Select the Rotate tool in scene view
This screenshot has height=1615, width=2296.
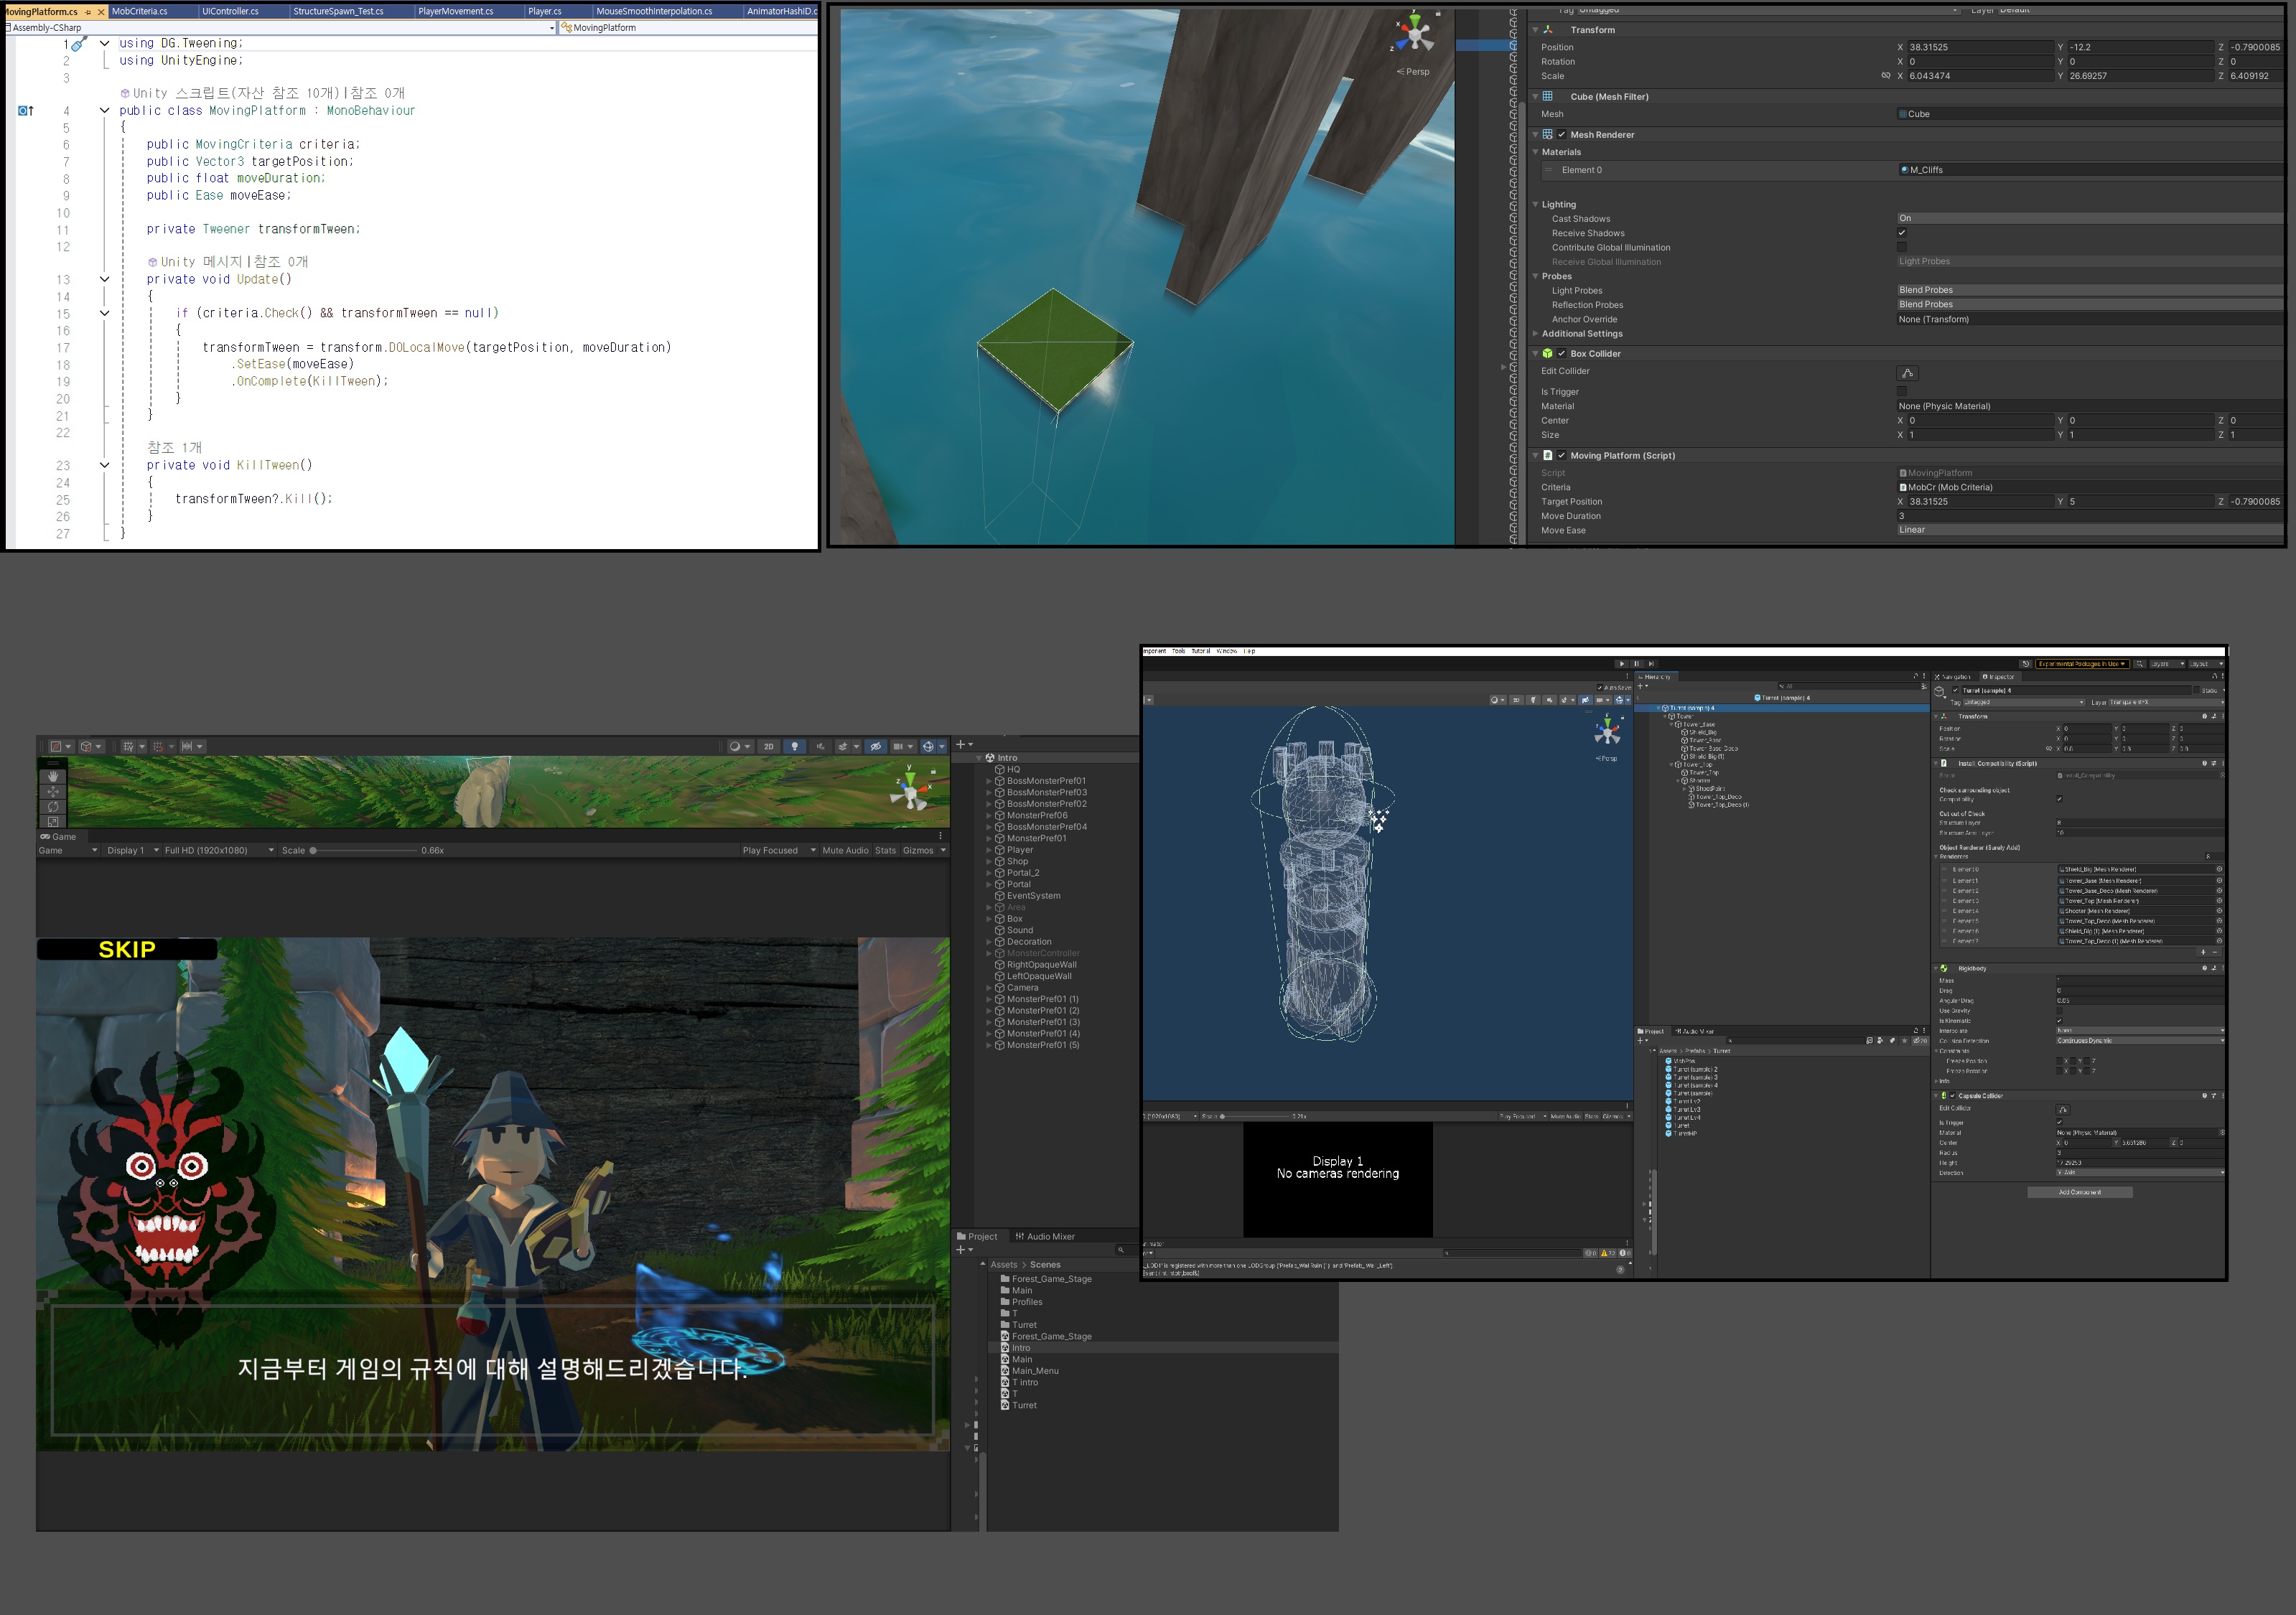53,807
